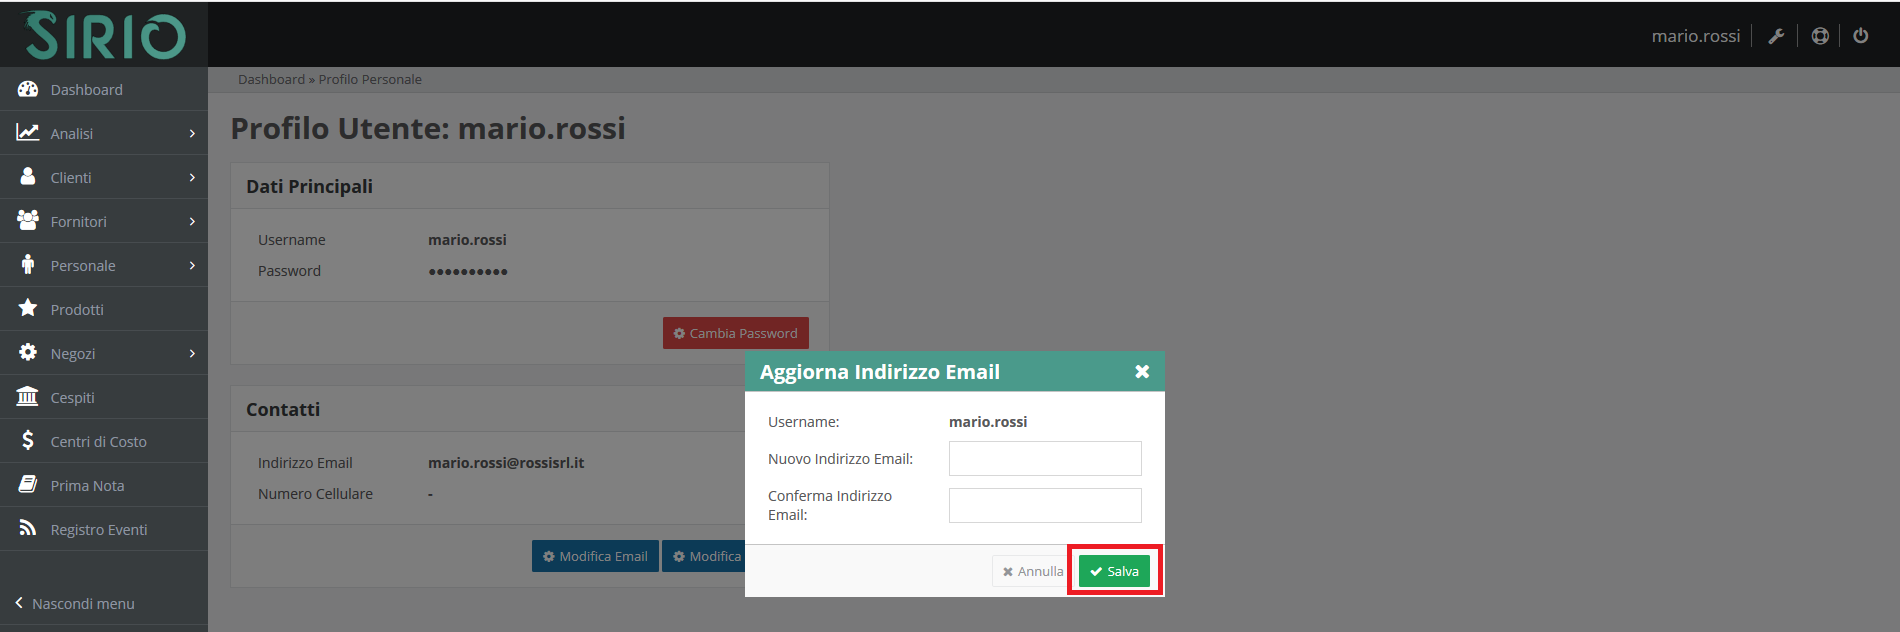Open the Prima Nota menu item

click(104, 485)
